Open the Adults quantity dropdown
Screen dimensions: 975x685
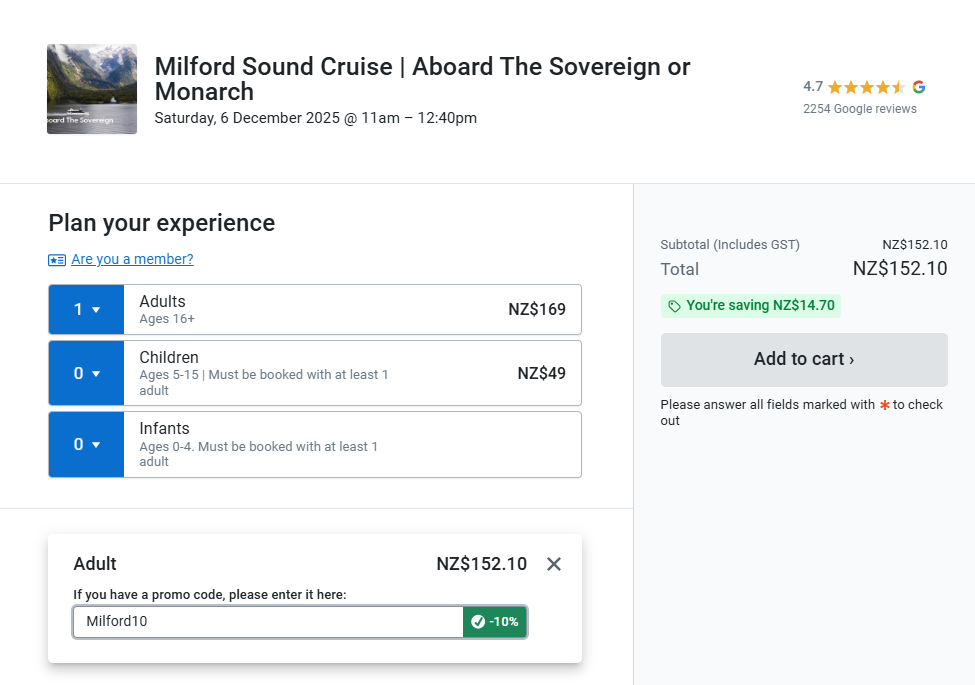pyautogui.click(x=86, y=310)
